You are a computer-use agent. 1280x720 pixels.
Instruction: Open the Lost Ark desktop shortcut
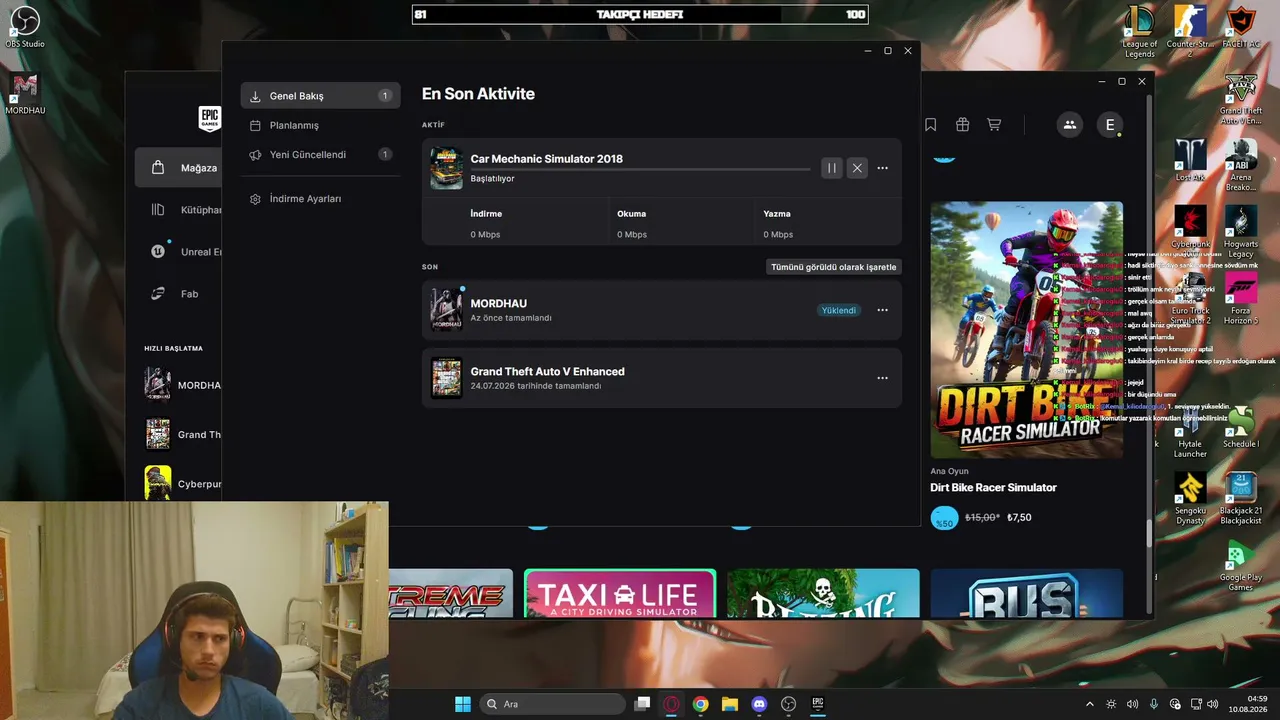(1190, 160)
